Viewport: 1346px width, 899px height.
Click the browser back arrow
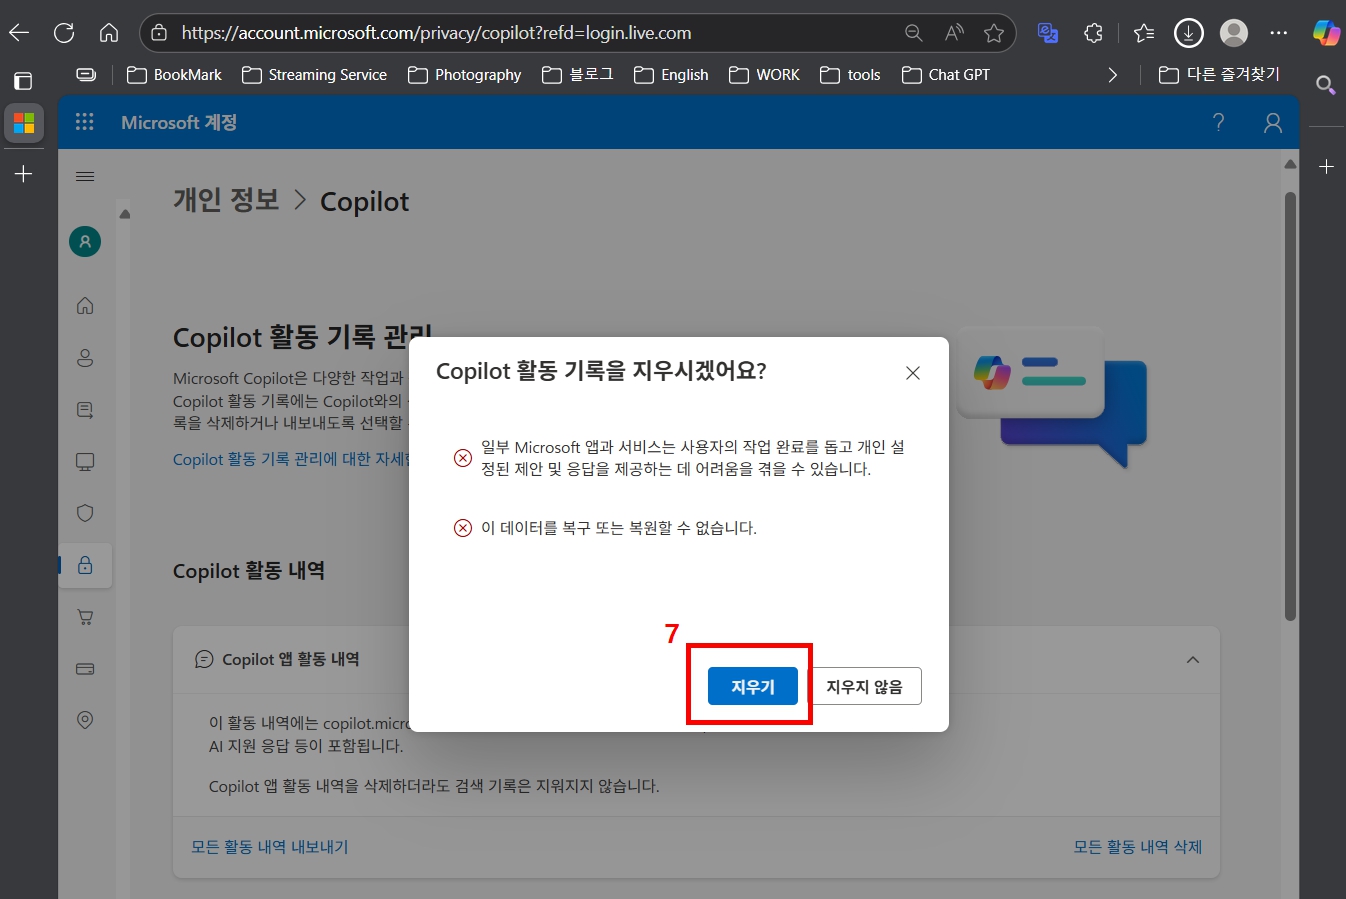point(19,33)
